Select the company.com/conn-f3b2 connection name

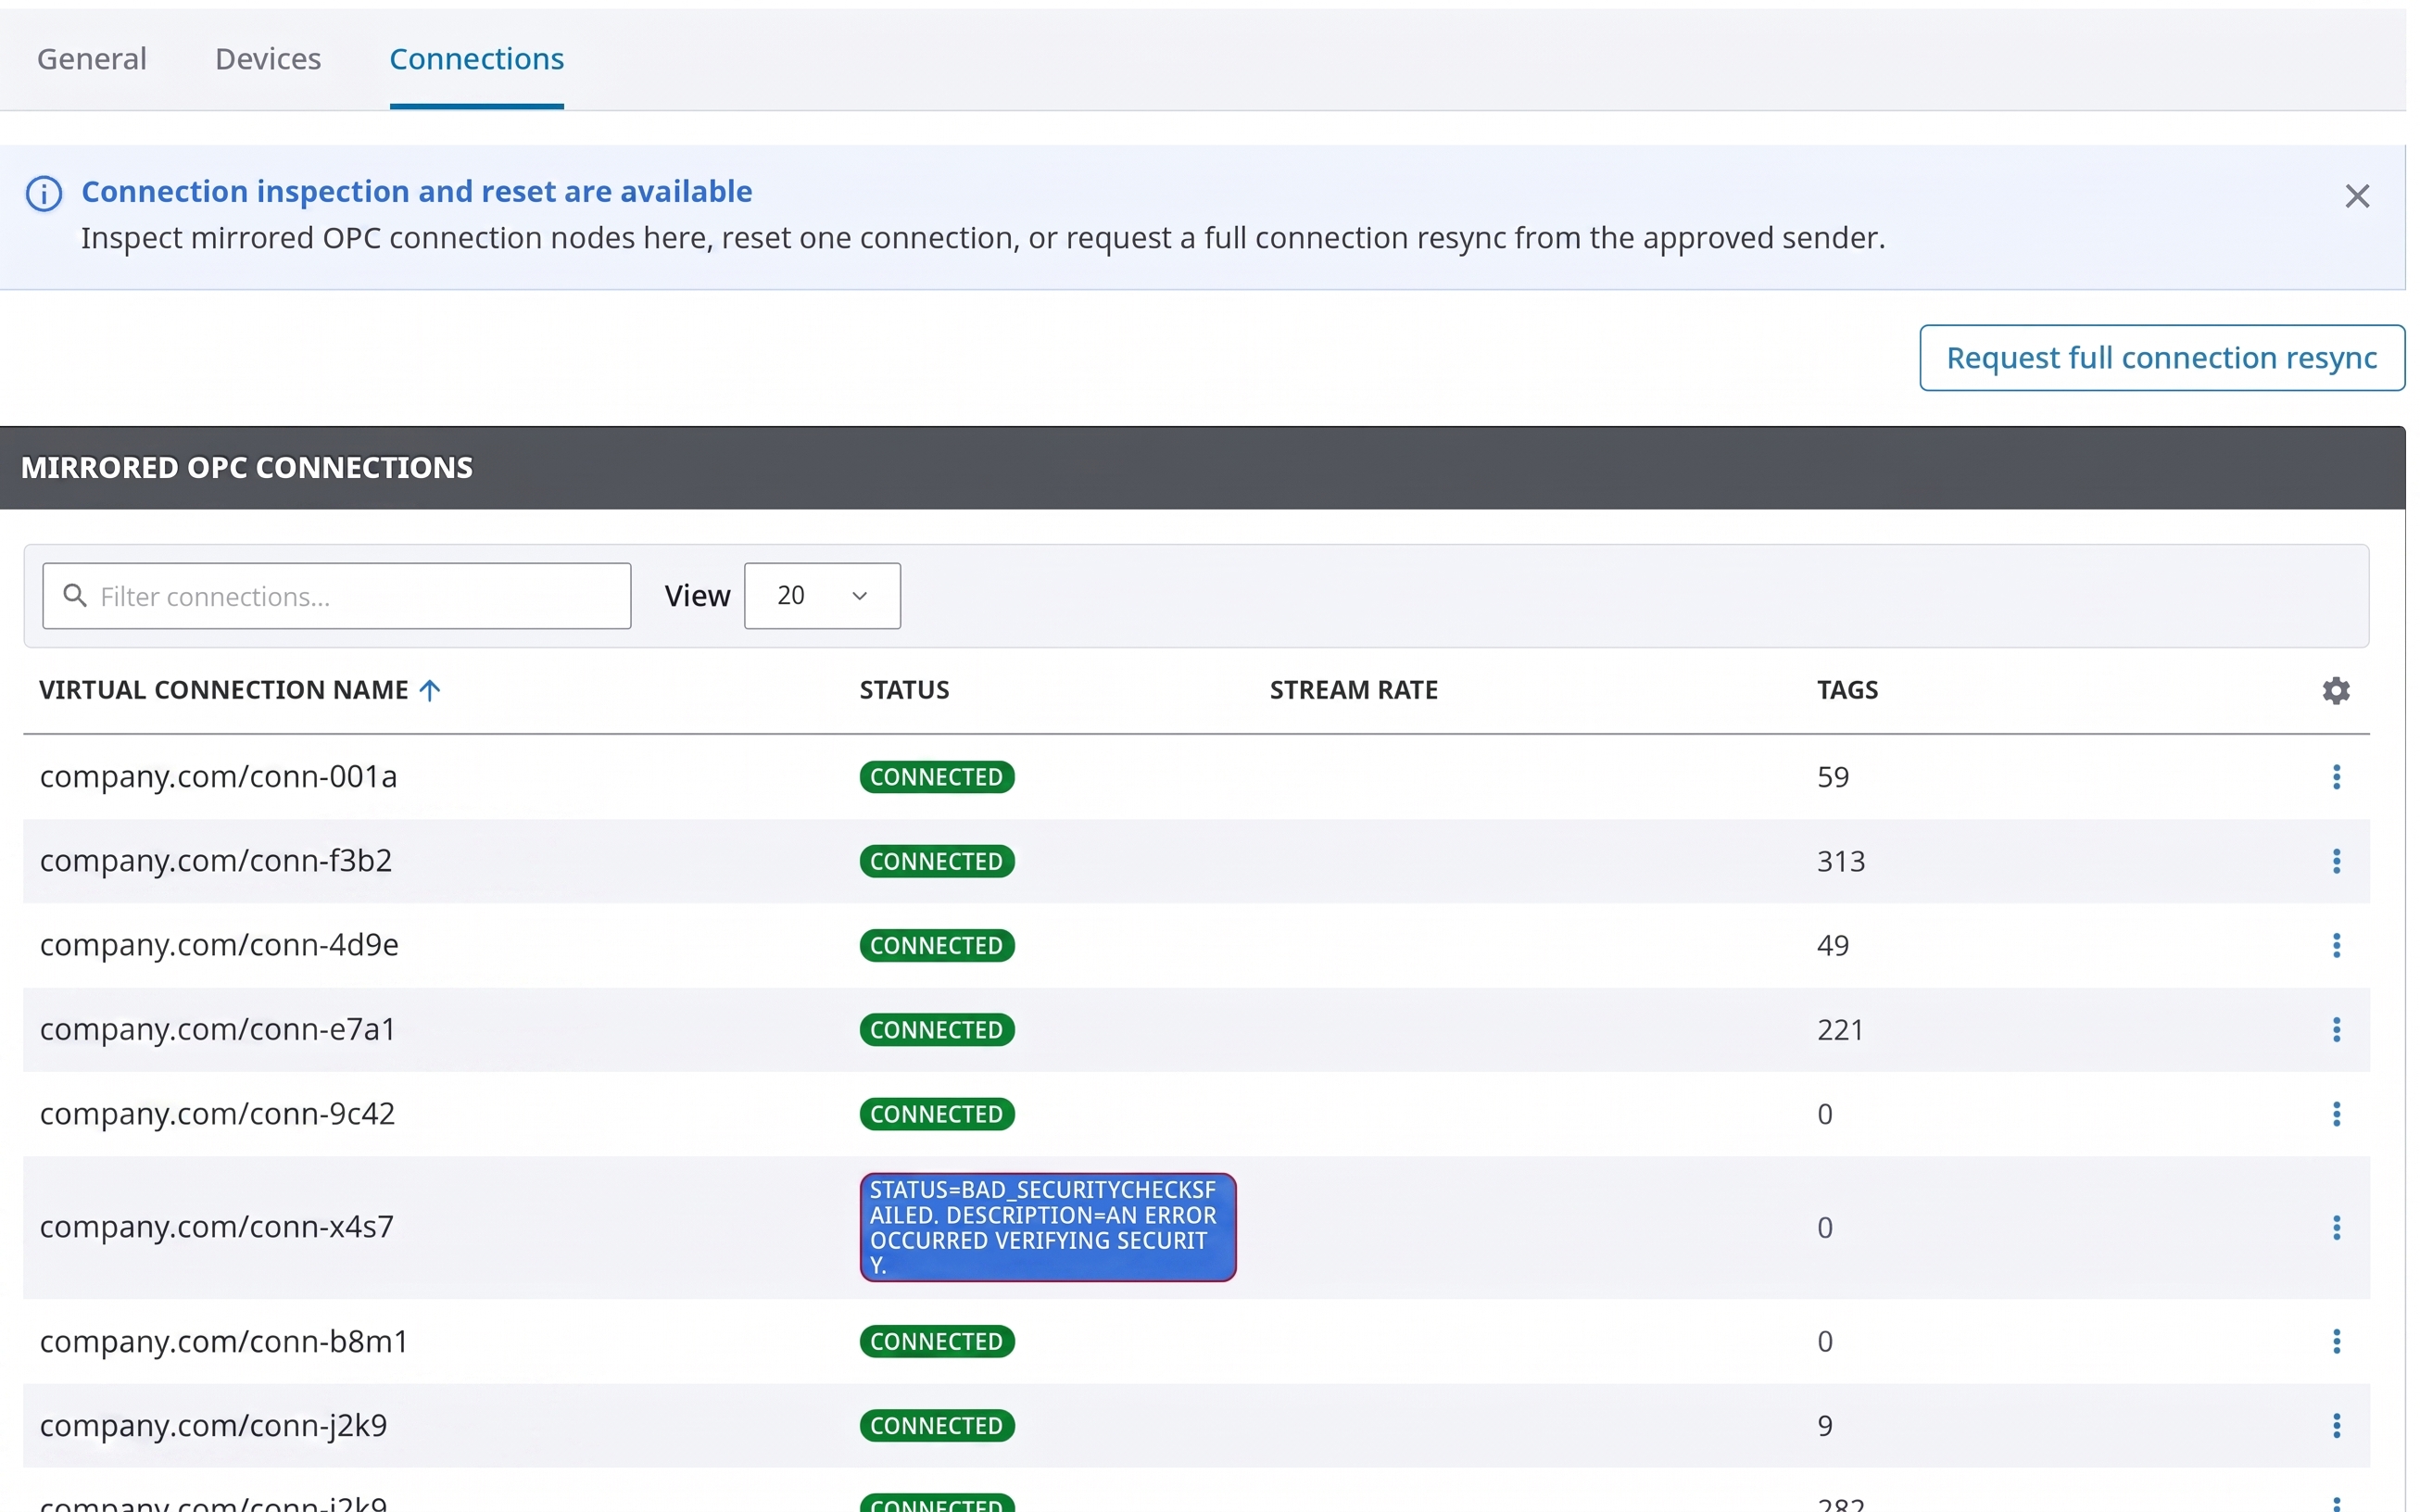216,861
